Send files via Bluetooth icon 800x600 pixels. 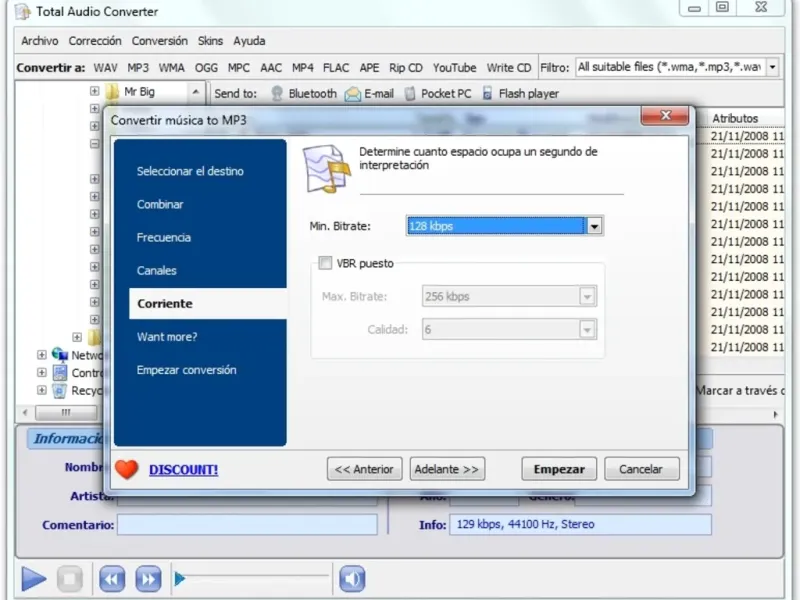tap(277, 93)
